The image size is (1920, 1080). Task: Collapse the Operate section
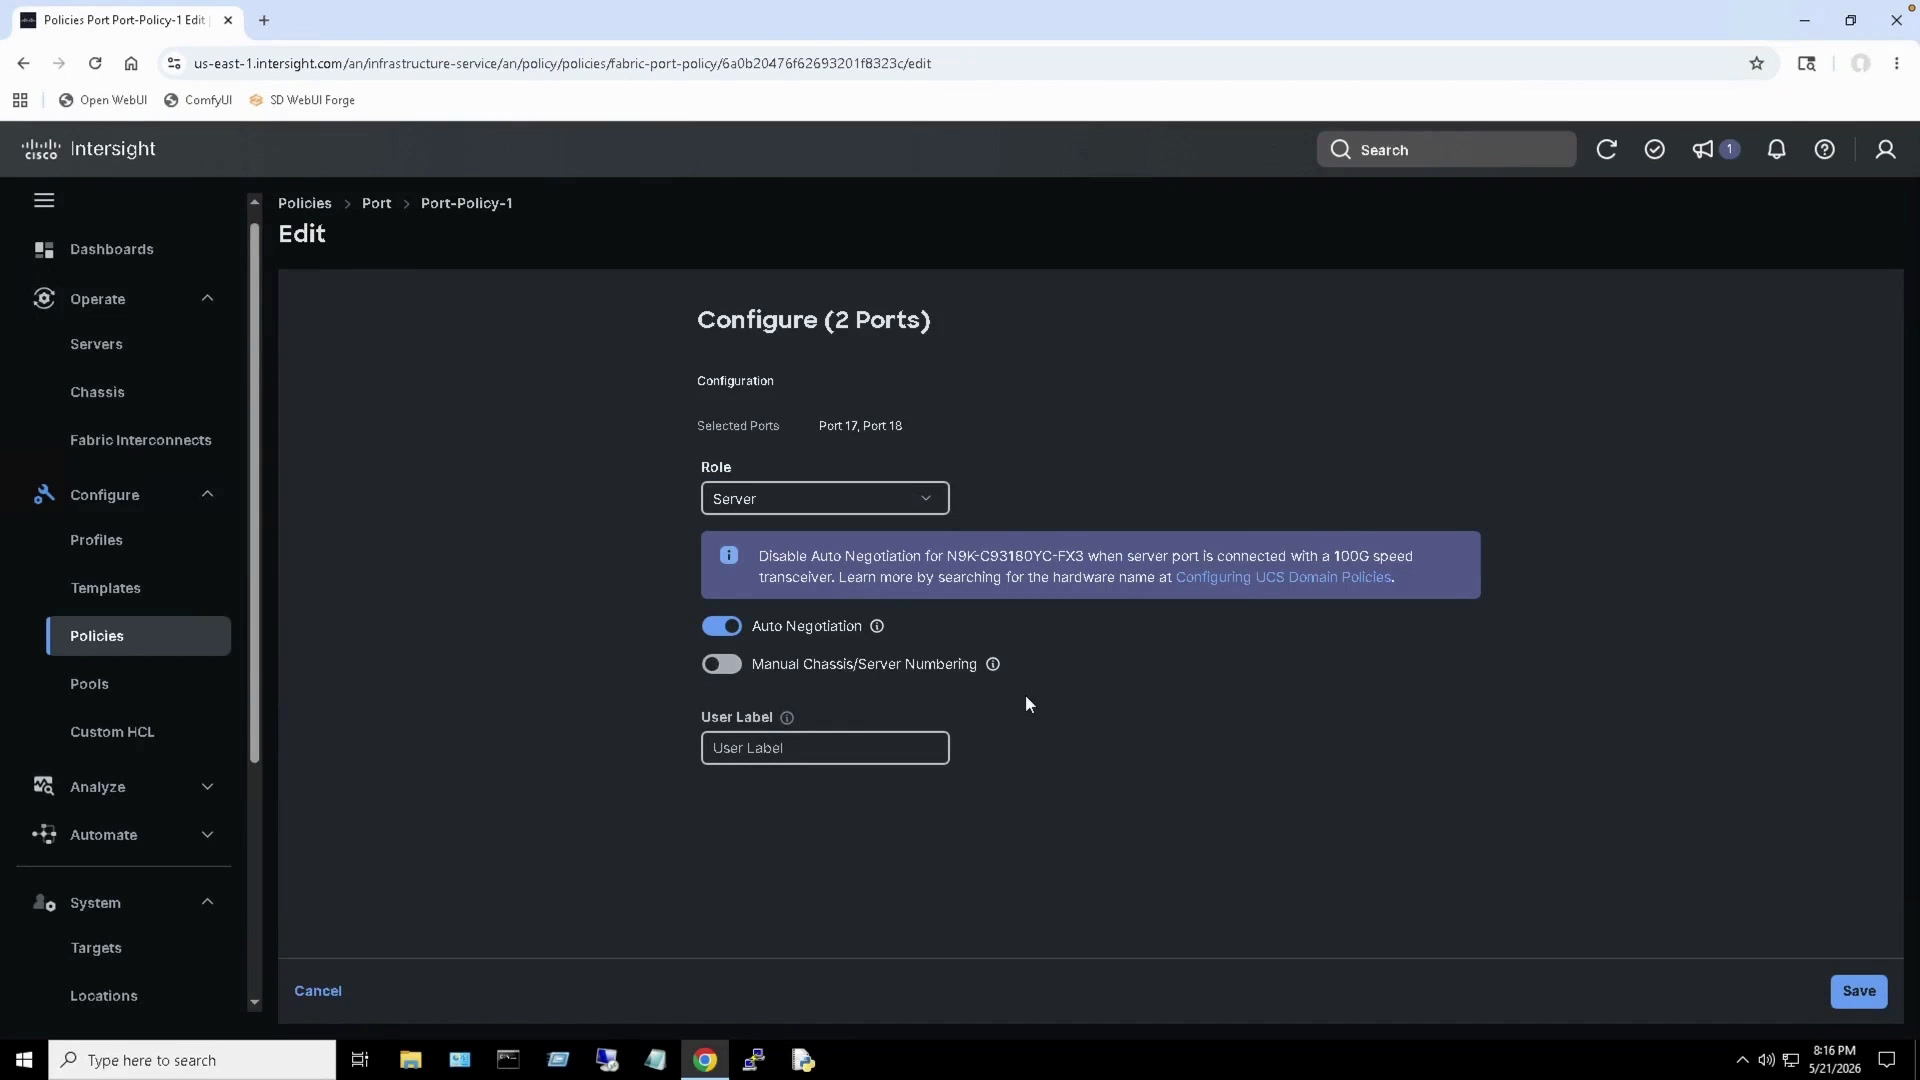coord(207,298)
